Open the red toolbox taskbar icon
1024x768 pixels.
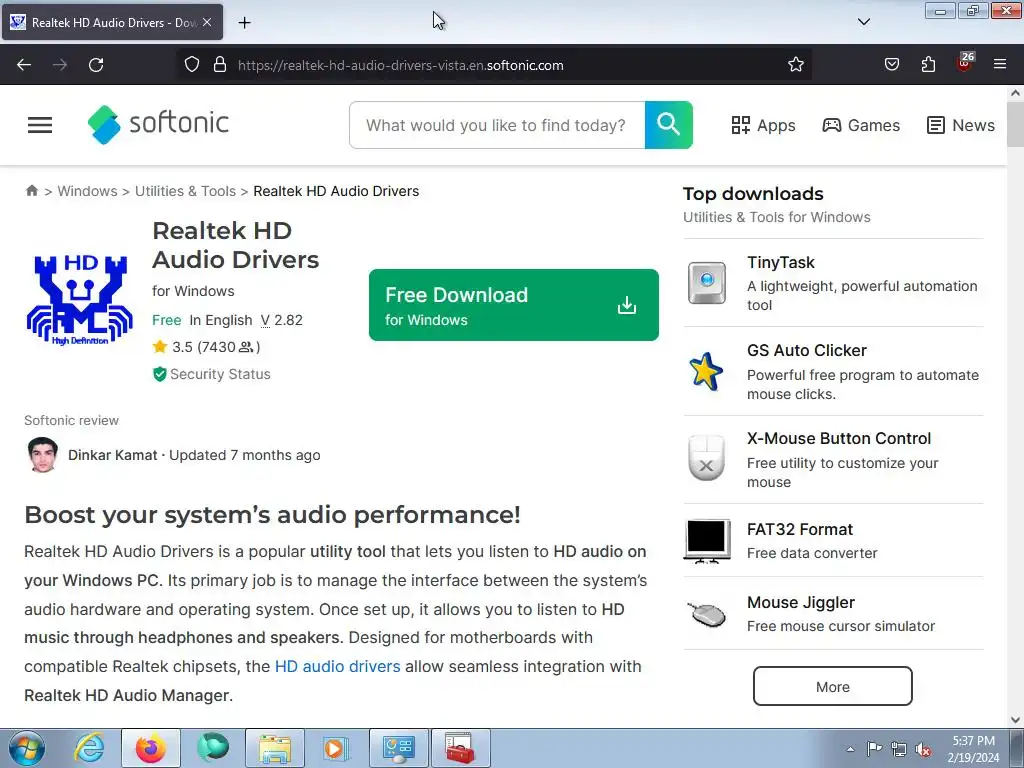click(x=460, y=748)
